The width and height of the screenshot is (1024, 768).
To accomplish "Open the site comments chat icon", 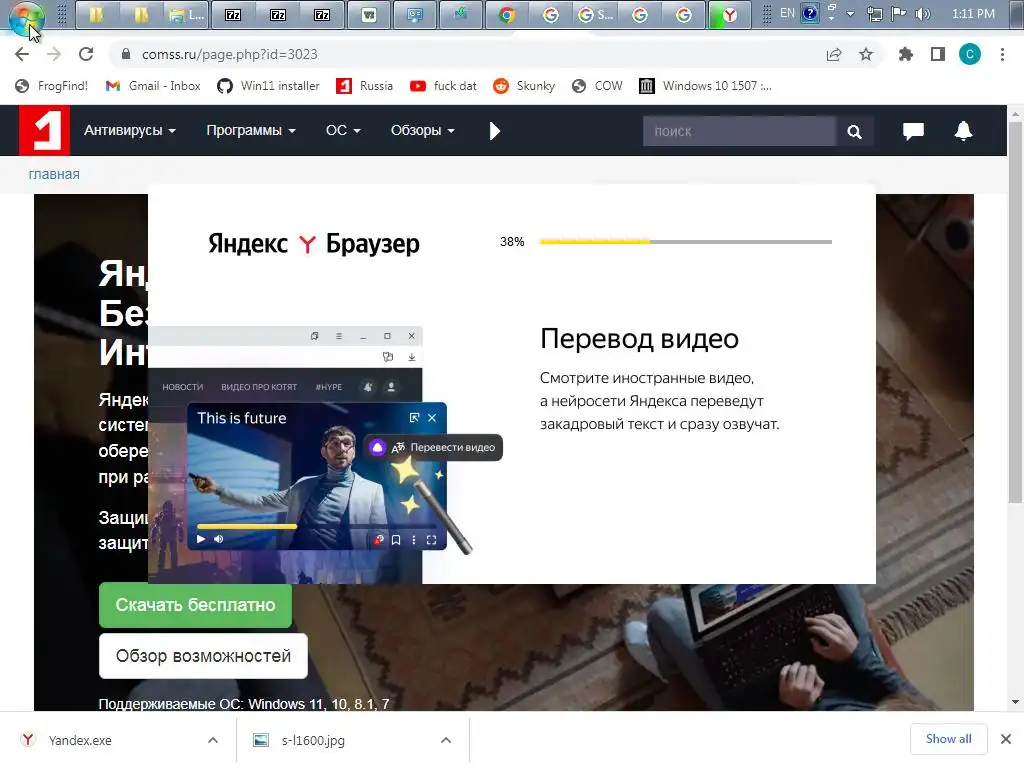I will click(x=913, y=131).
